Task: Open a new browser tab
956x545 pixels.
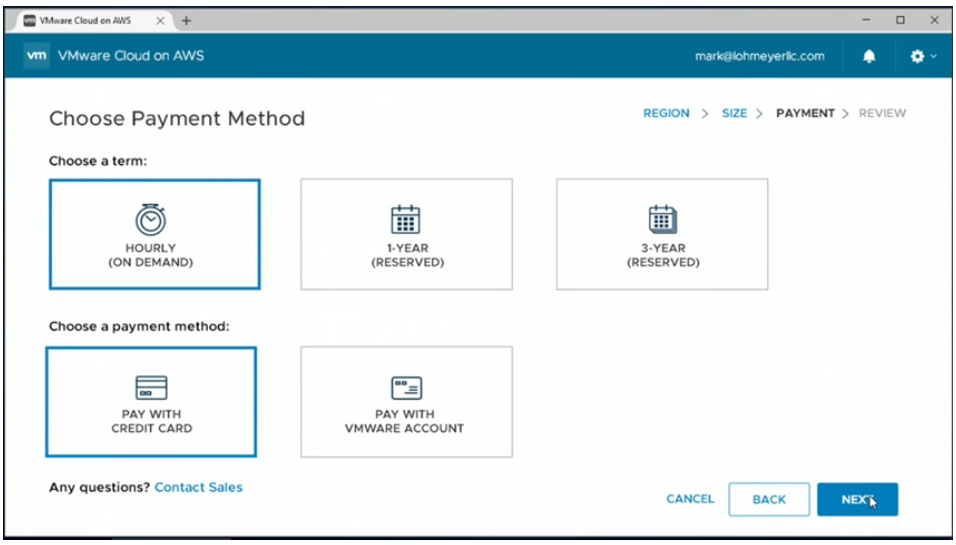Action: tap(187, 21)
